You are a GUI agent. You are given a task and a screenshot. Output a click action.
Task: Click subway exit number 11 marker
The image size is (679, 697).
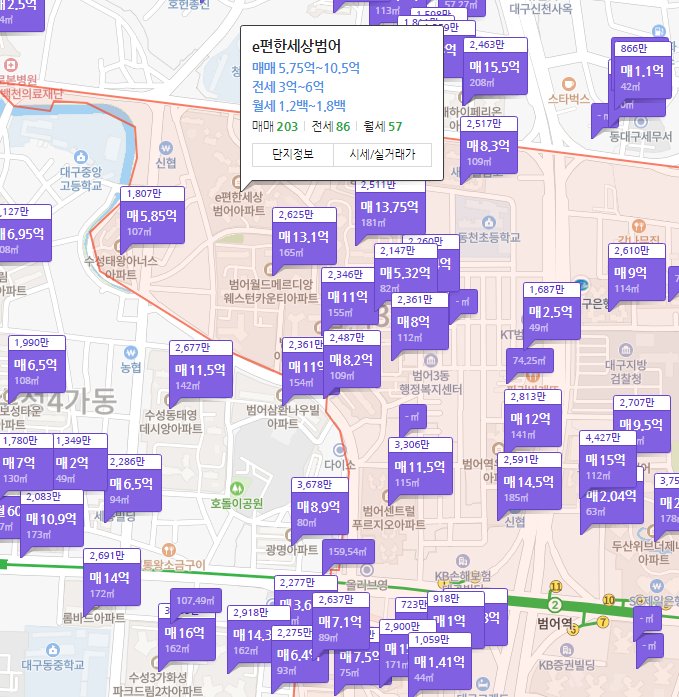point(556,587)
